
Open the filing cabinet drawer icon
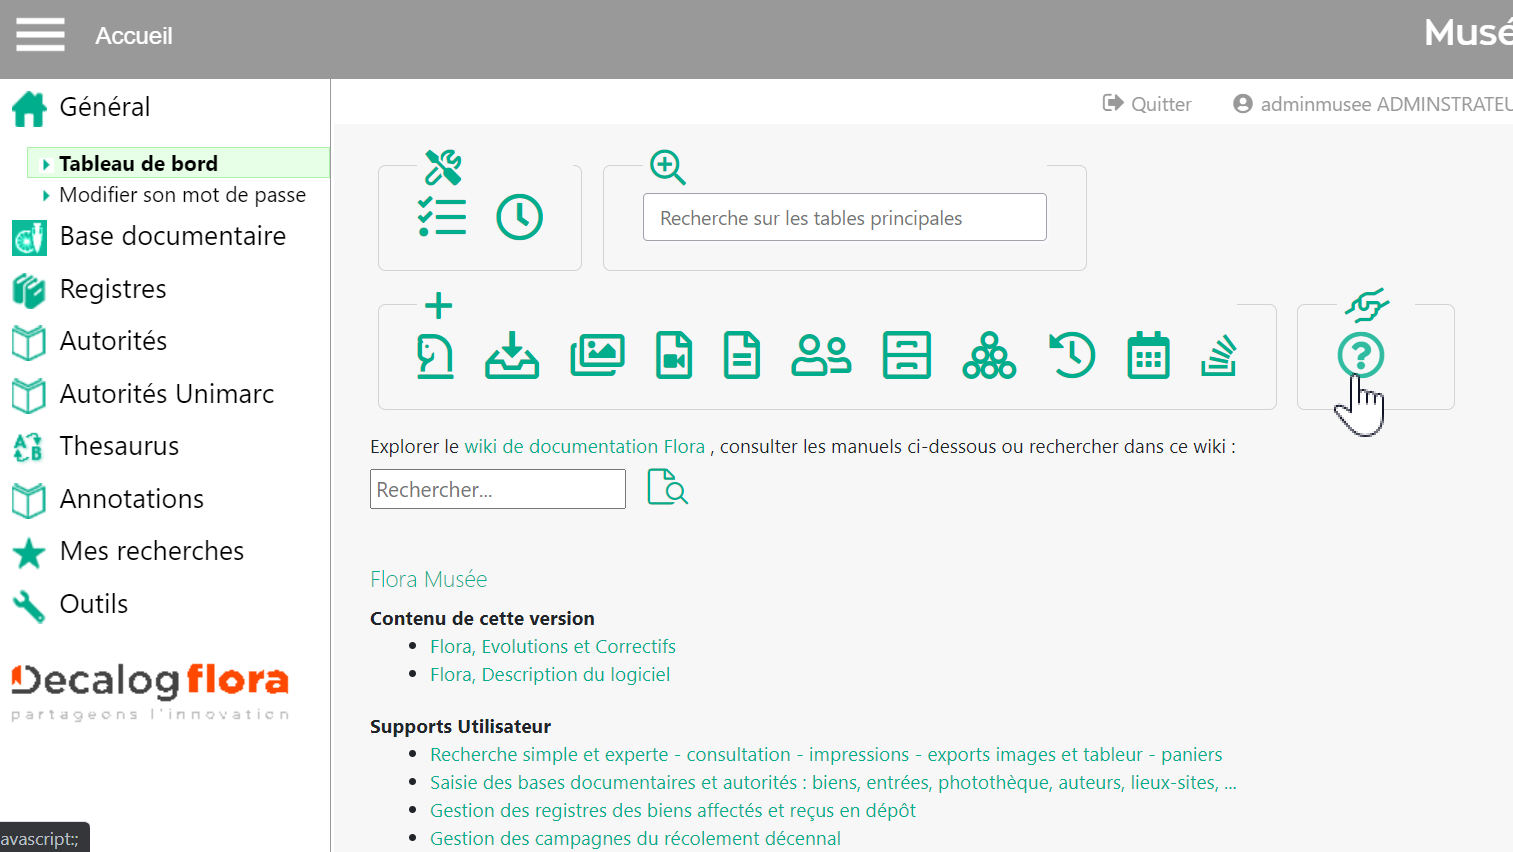[906, 356]
